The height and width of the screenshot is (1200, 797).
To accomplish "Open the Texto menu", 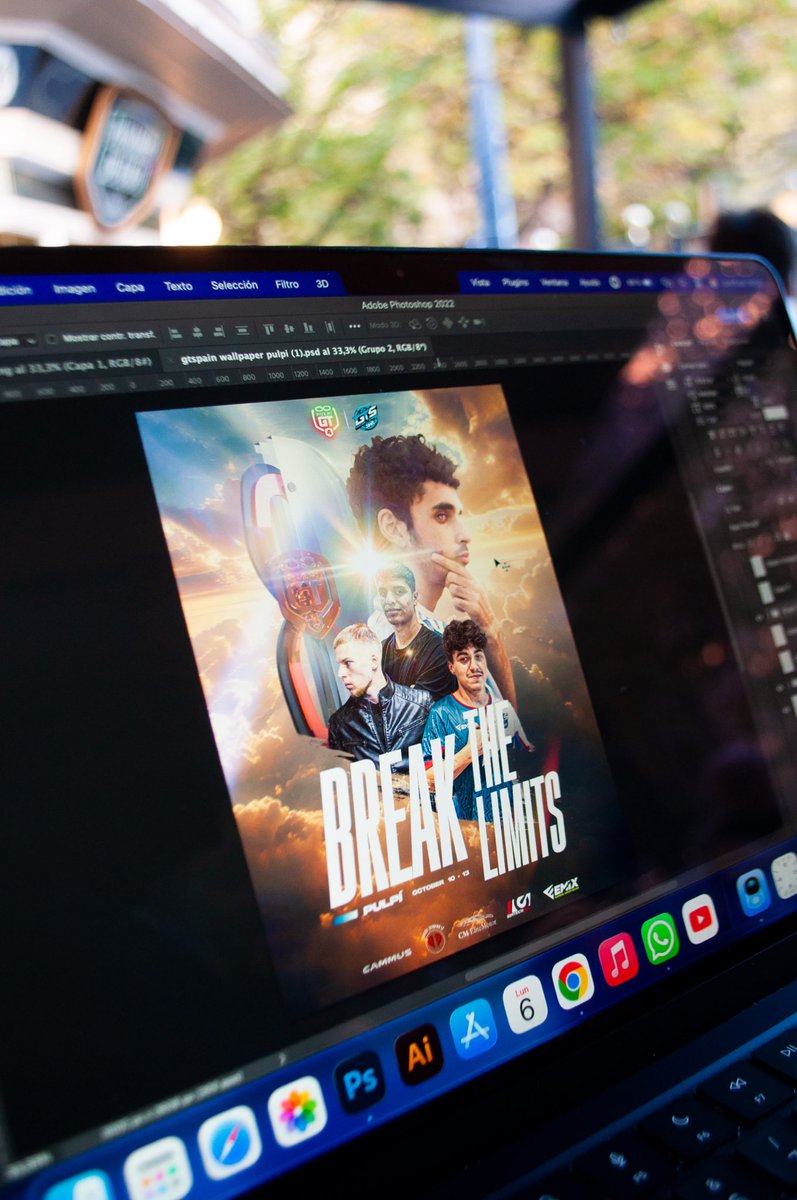I will pos(178,286).
